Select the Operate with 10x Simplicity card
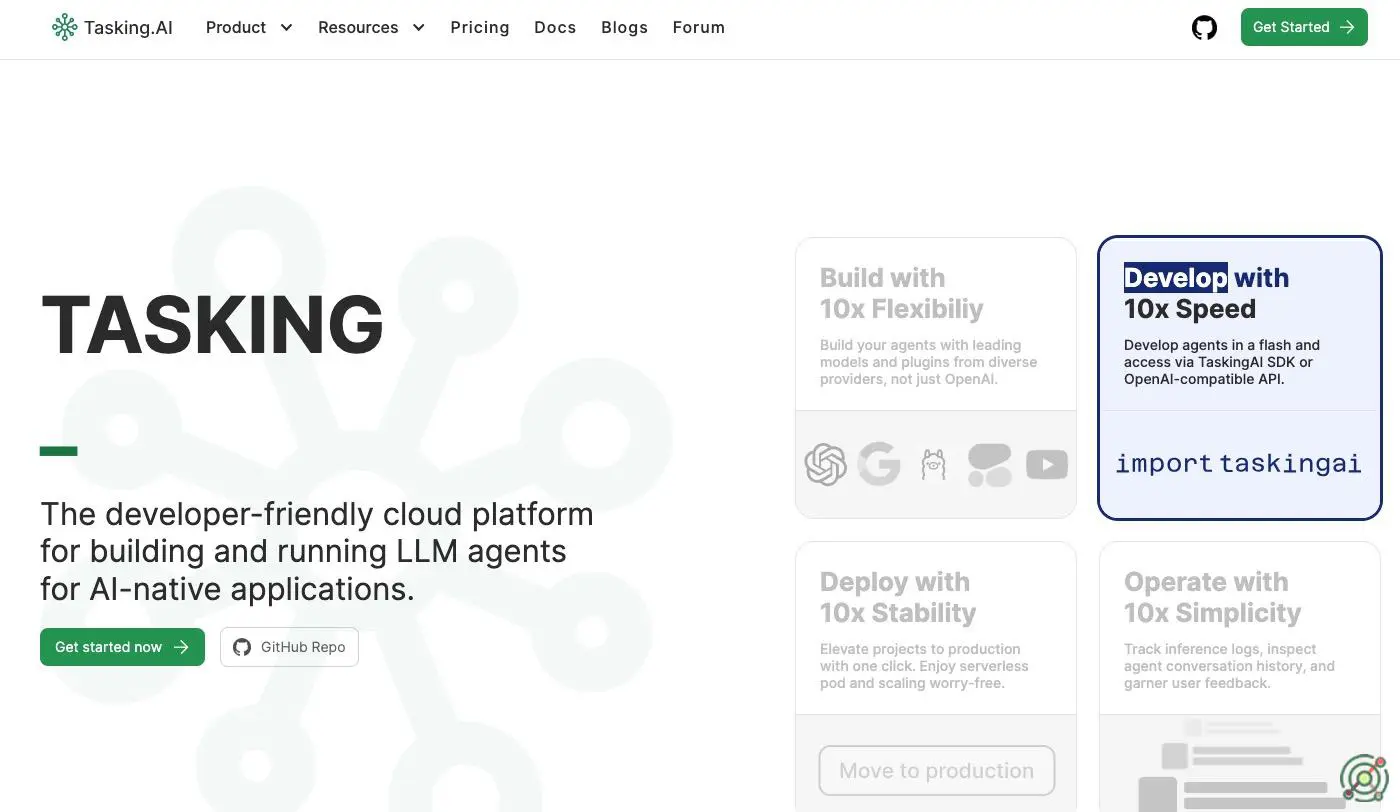Screen dimensions: 1400x812 tap(1240, 676)
